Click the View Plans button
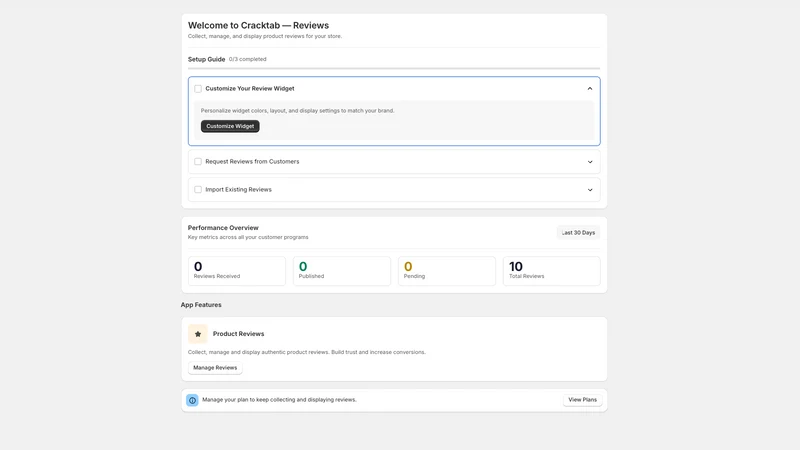 pyautogui.click(x=582, y=400)
